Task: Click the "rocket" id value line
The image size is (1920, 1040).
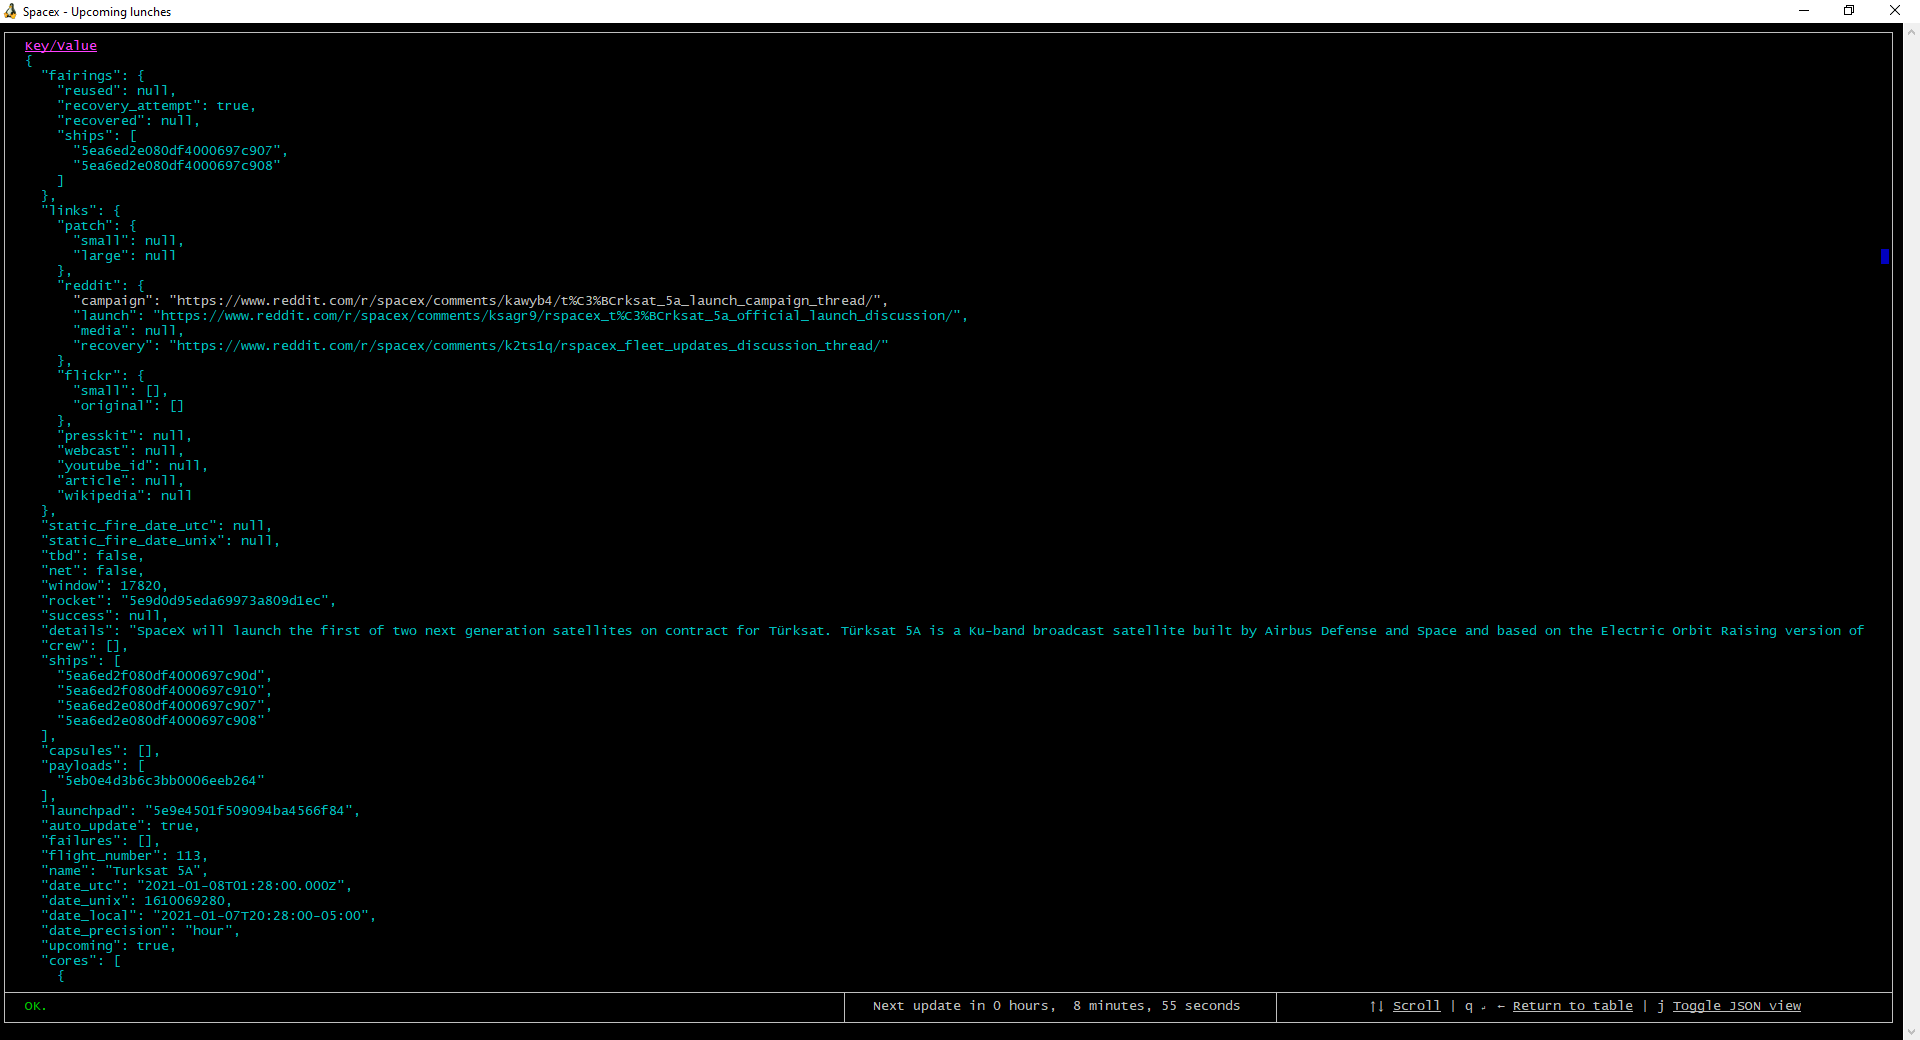Action: [188, 601]
